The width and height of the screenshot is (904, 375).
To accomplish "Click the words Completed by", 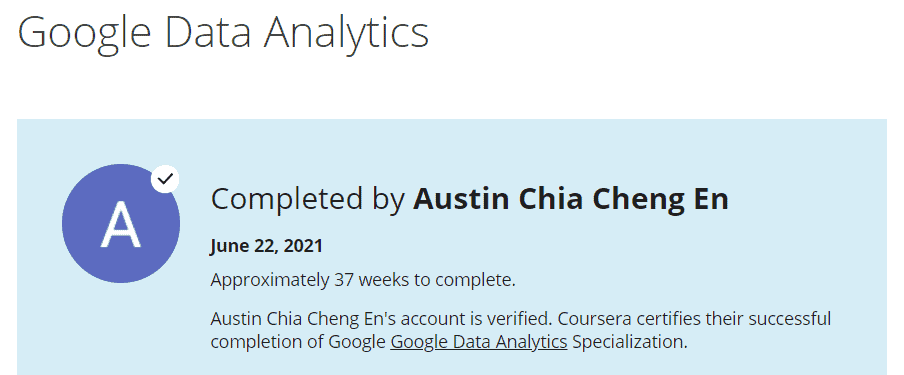I will (308, 200).
